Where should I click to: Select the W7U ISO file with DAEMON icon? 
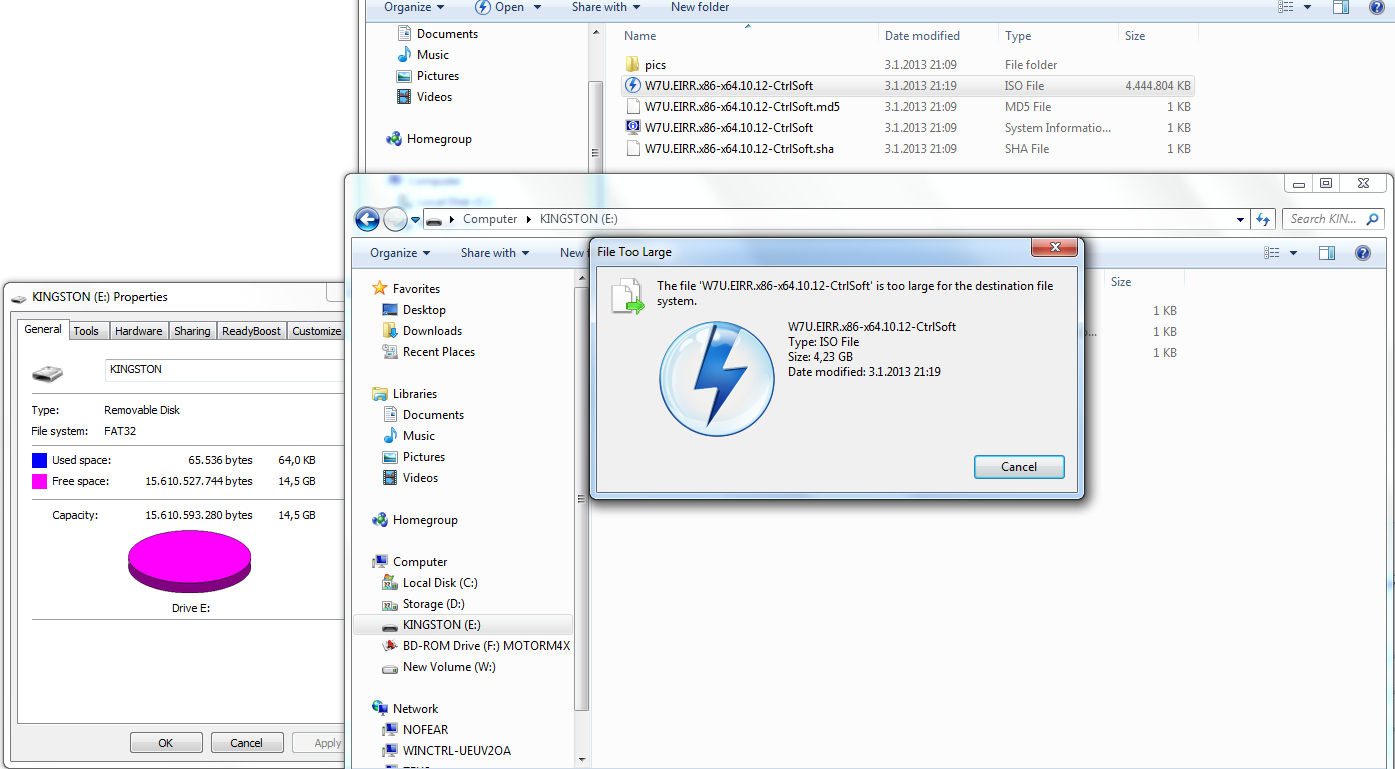[728, 86]
